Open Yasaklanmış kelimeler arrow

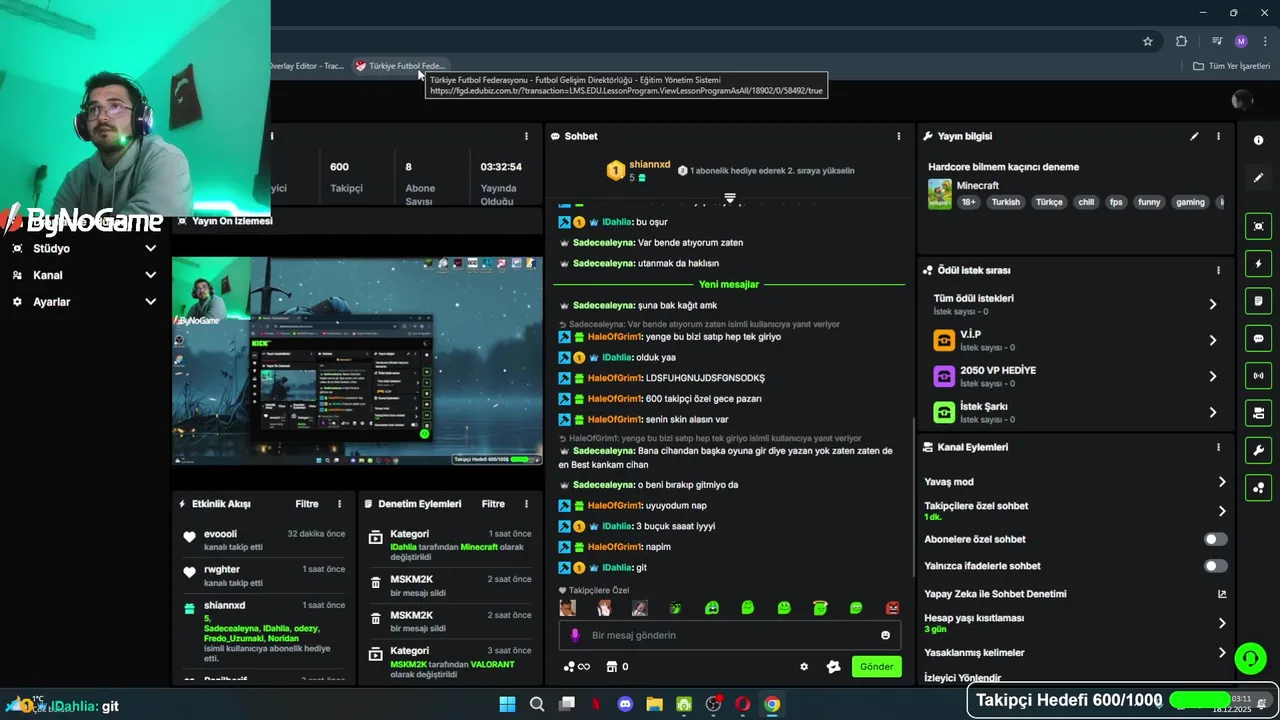coord(1221,653)
